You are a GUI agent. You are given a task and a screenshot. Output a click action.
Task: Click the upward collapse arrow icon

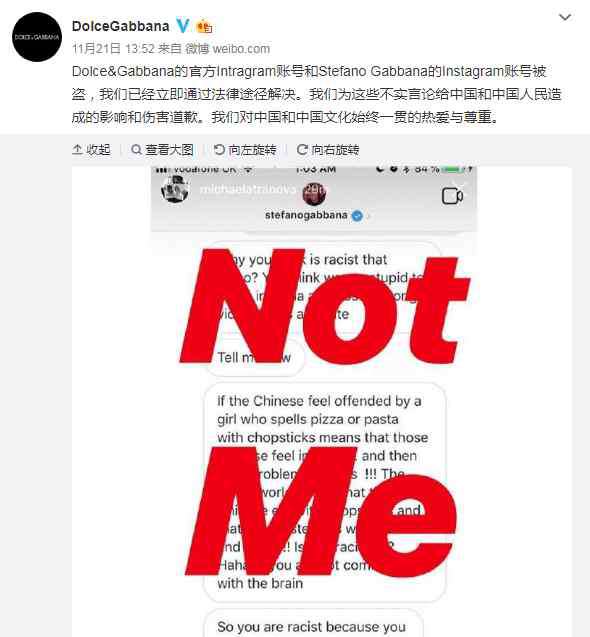77,150
